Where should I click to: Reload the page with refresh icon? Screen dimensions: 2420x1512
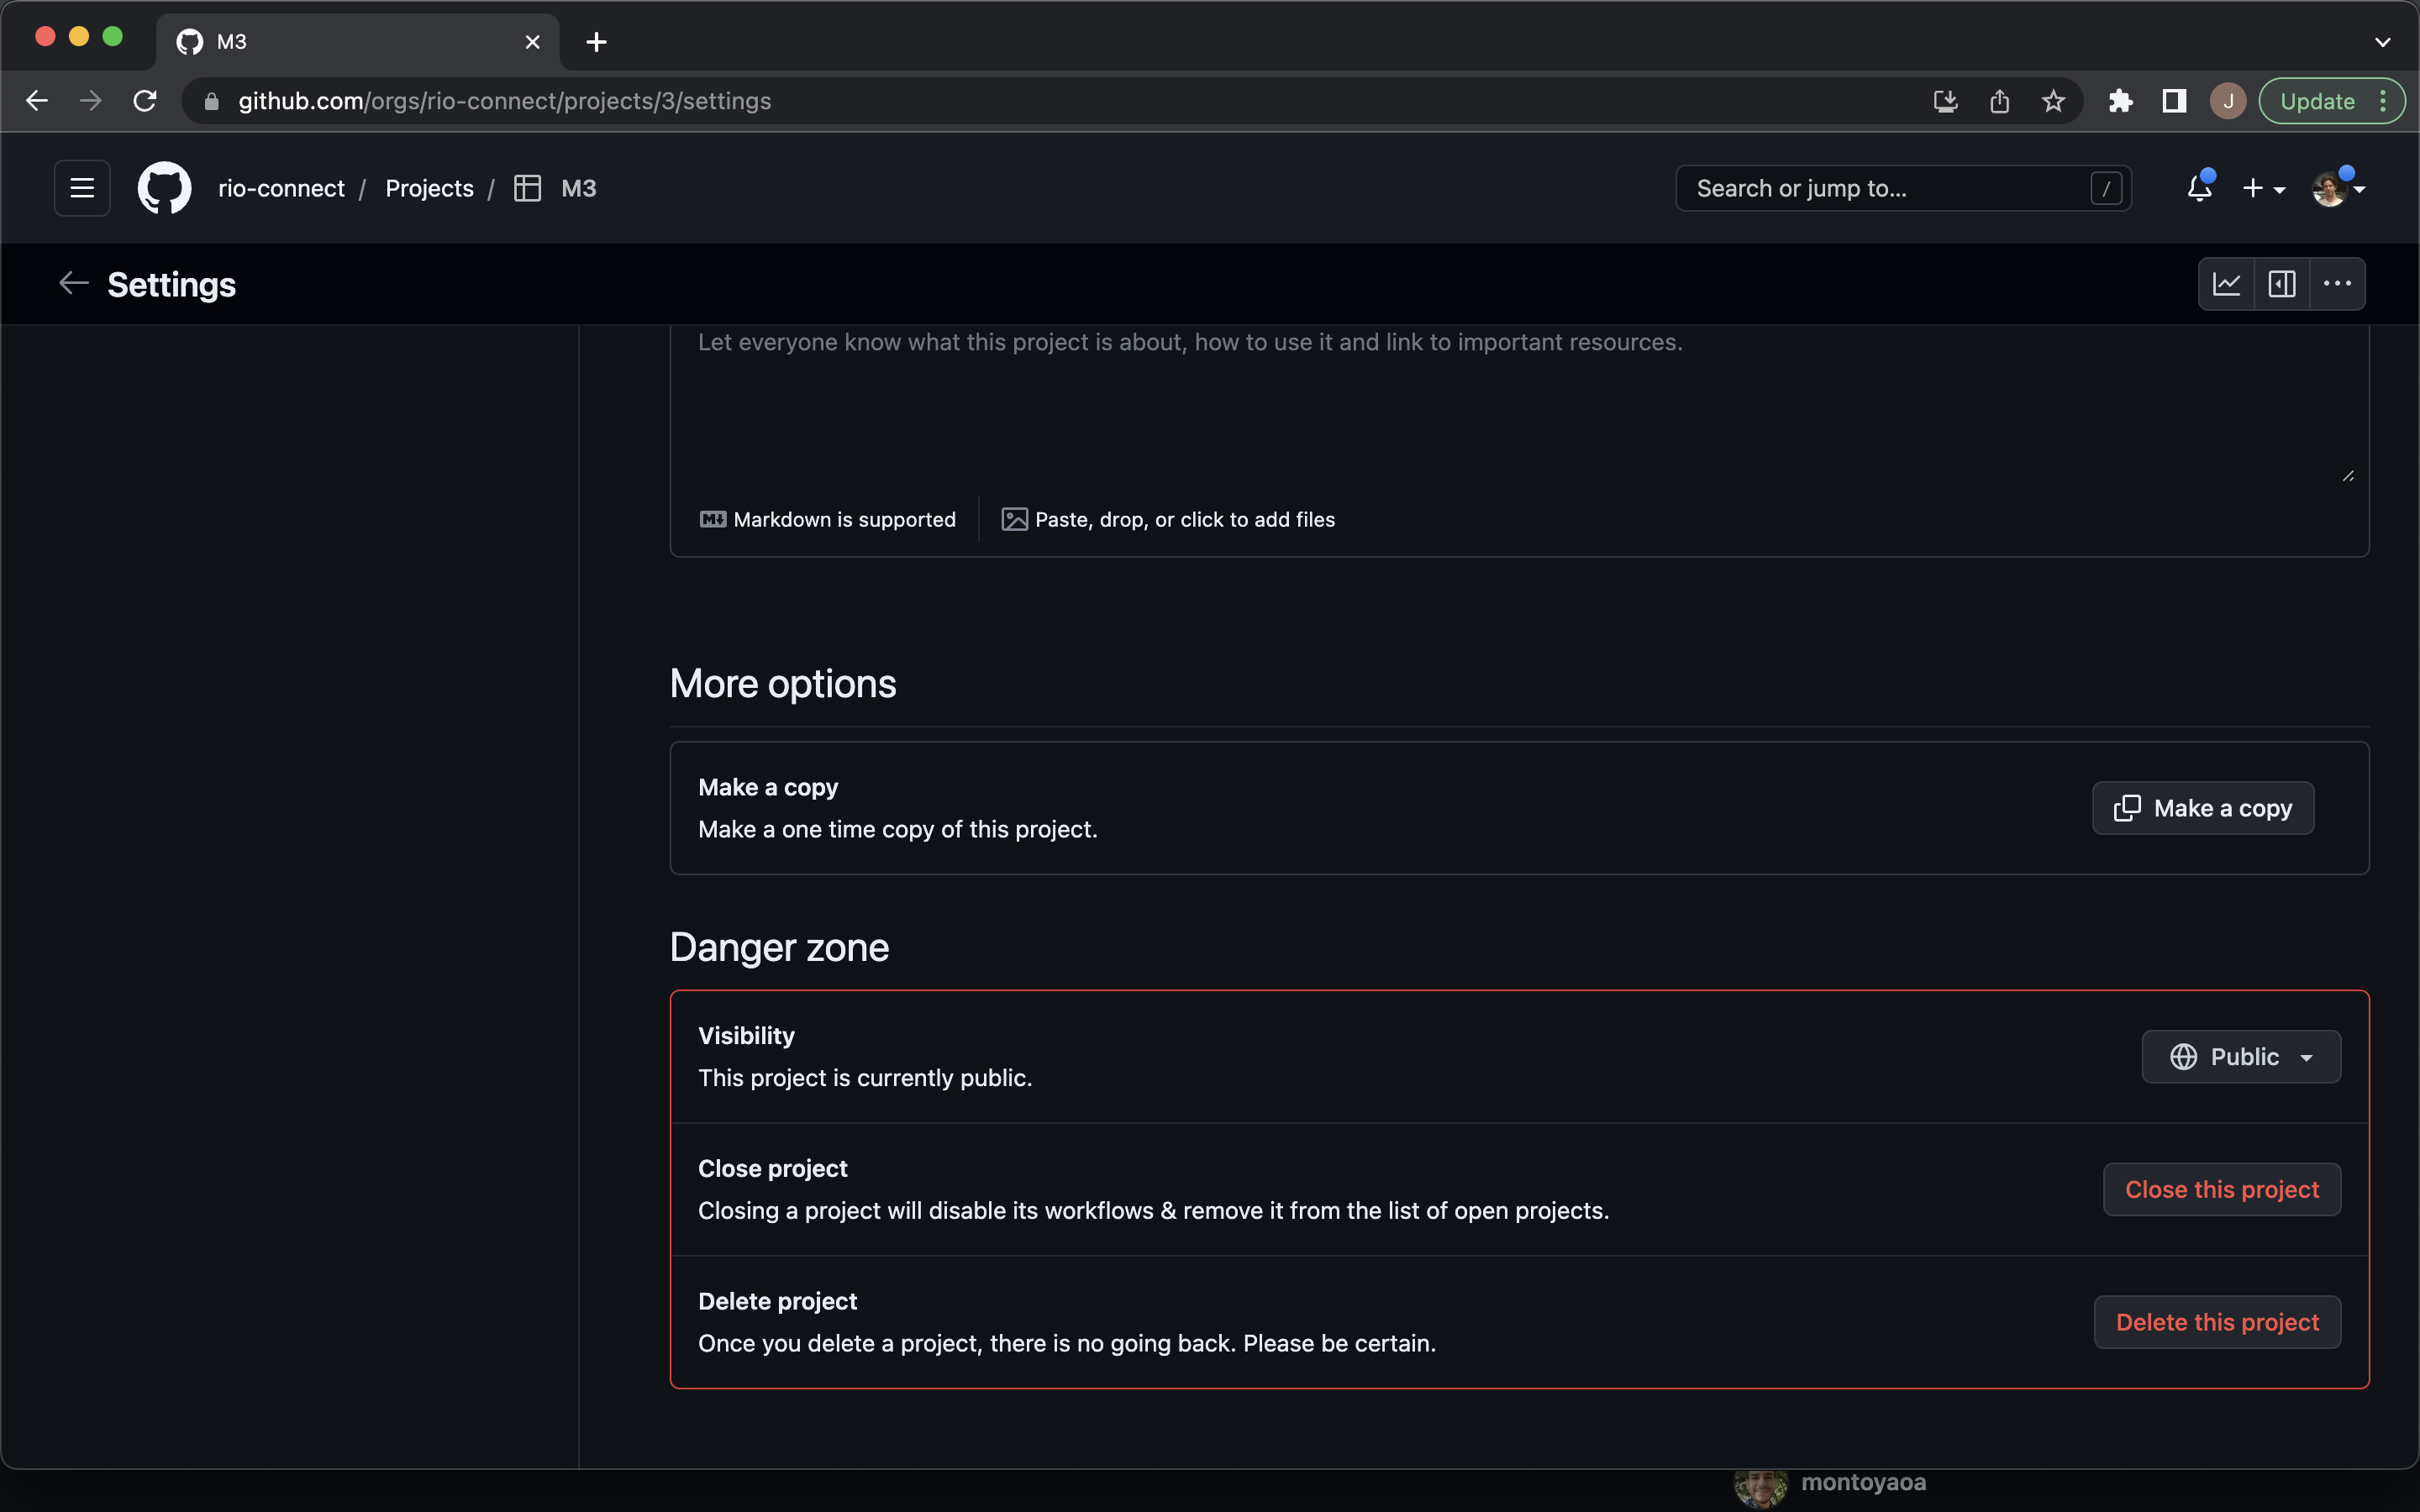pos(145,101)
